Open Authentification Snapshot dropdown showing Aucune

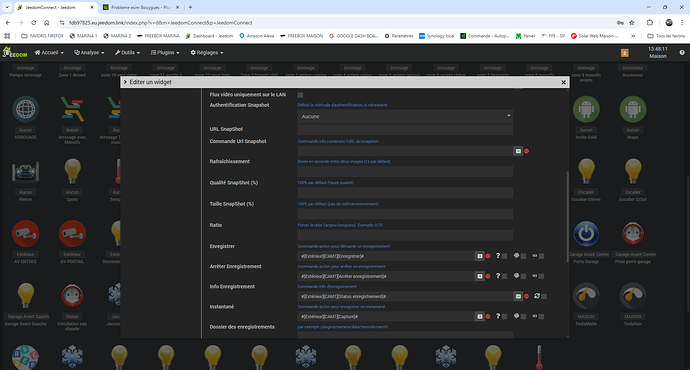pos(405,116)
